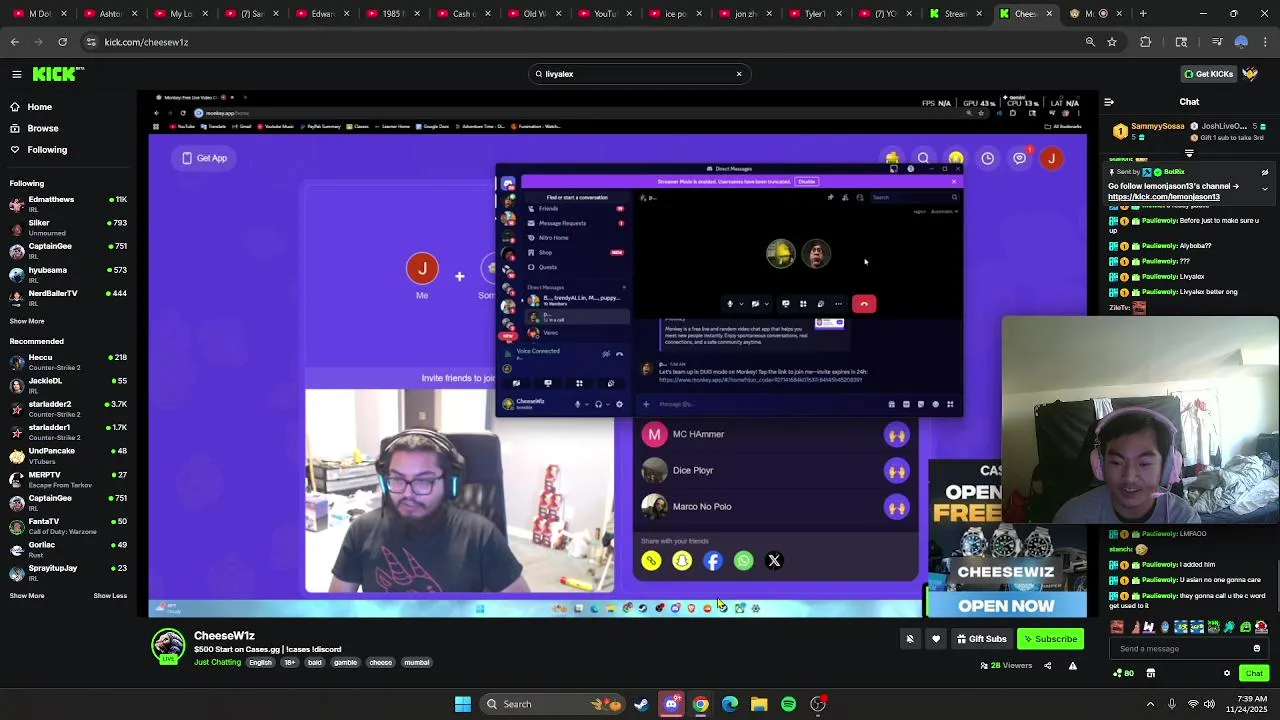Open NerdBallerTV channel in Following list
Screen dimensions: 1280x720
pos(68,297)
